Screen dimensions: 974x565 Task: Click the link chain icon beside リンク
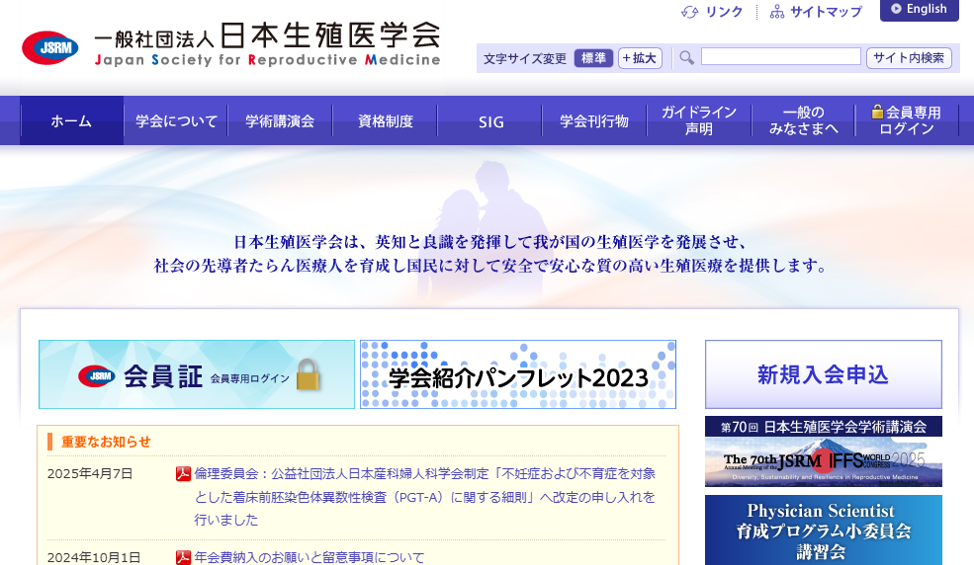(x=690, y=12)
